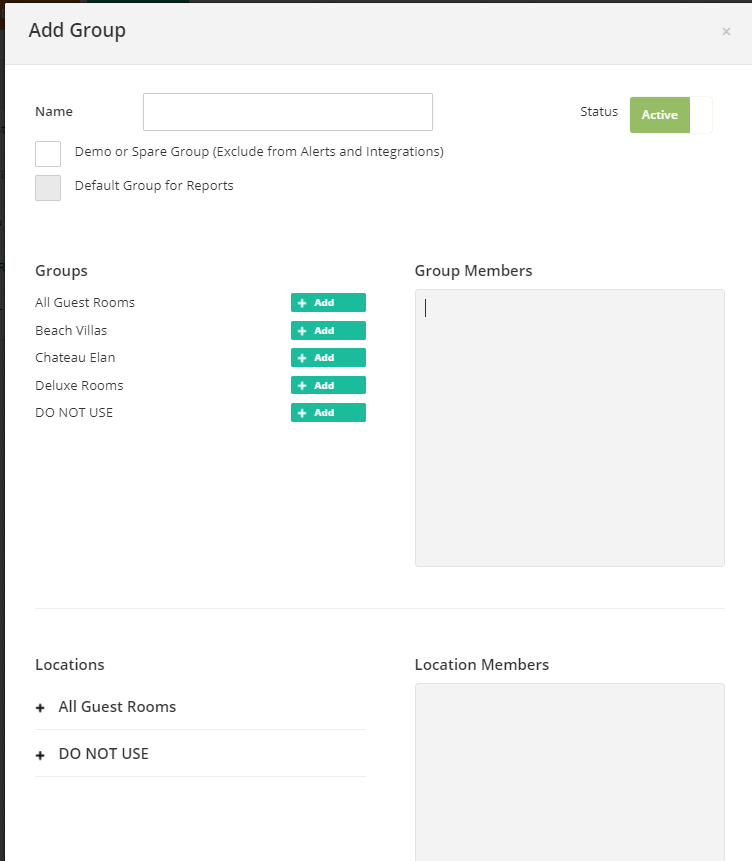Click the plus icon on Beach Villas Add button

click(302, 330)
